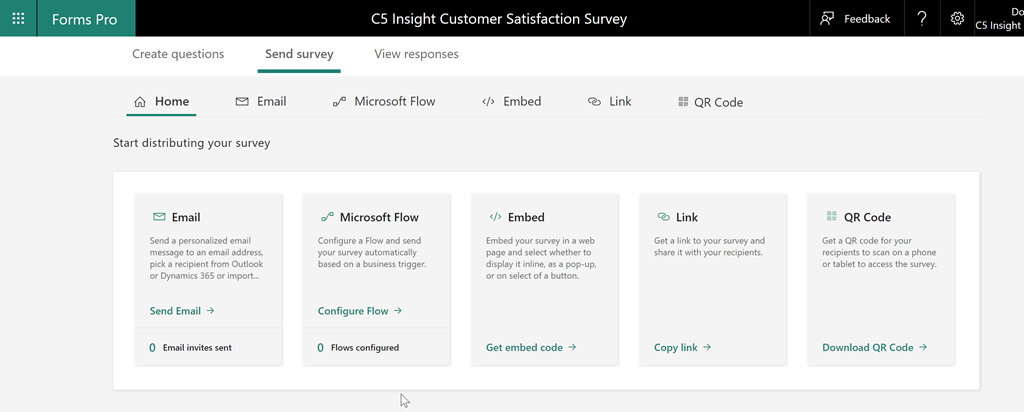
Task: Click the Link chain tab icon
Action: [594, 102]
